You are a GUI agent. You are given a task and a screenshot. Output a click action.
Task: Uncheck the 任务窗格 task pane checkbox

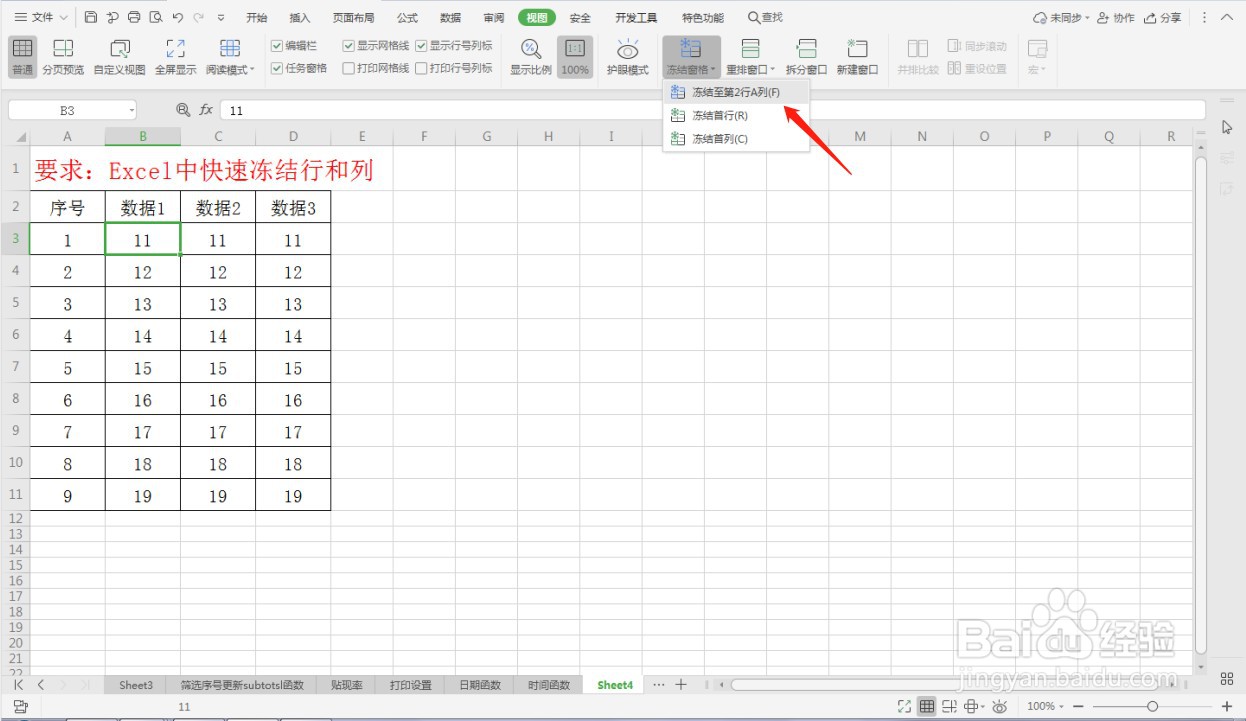[277, 68]
